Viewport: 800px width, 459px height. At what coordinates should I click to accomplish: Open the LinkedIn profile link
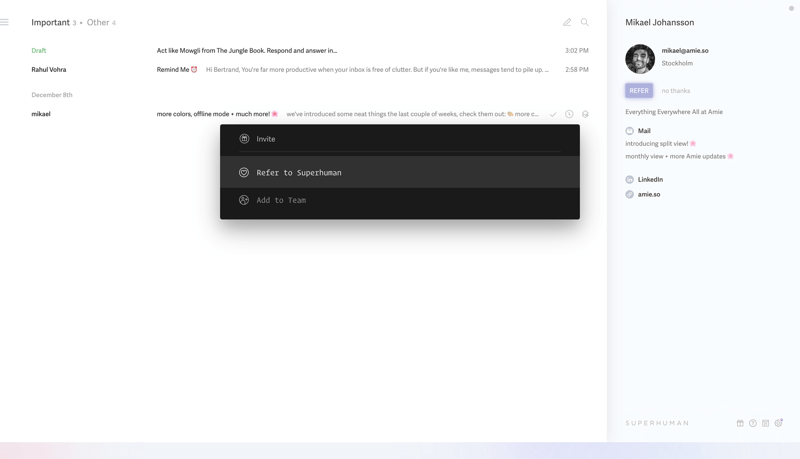(x=650, y=180)
